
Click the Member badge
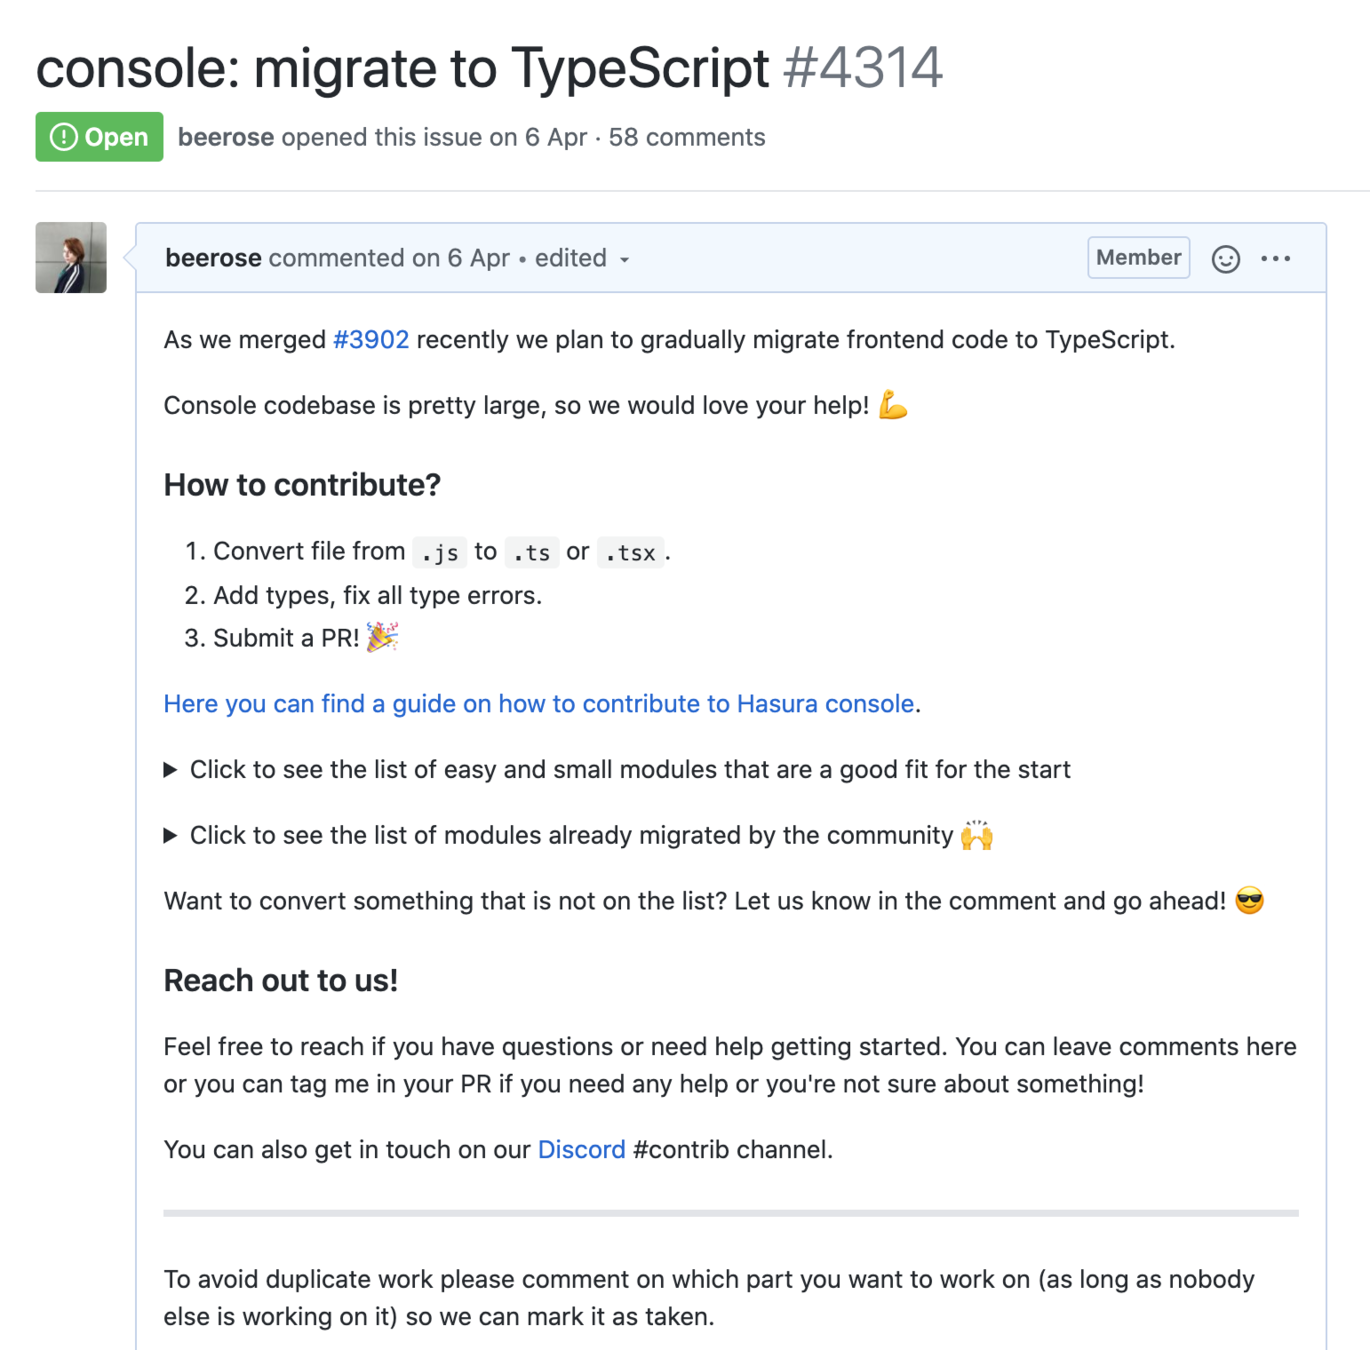coord(1138,258)
